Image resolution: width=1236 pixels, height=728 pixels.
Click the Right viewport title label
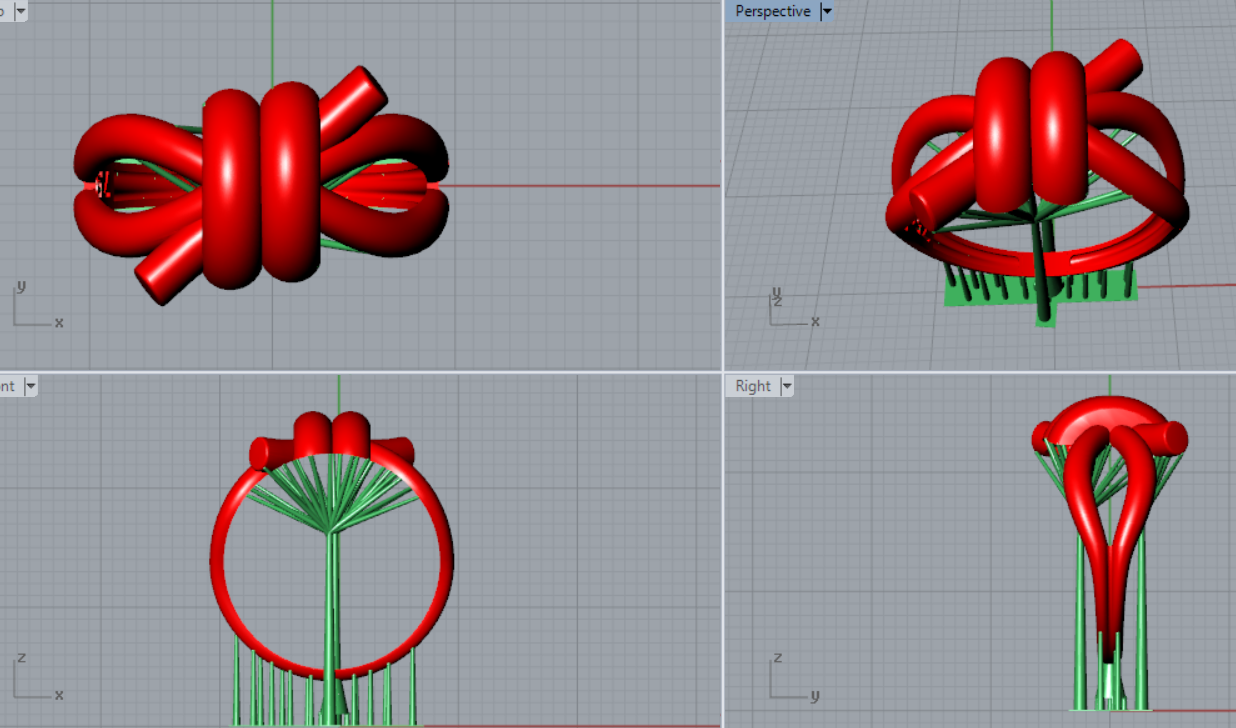pyautogui.click(x=753, y=386)
